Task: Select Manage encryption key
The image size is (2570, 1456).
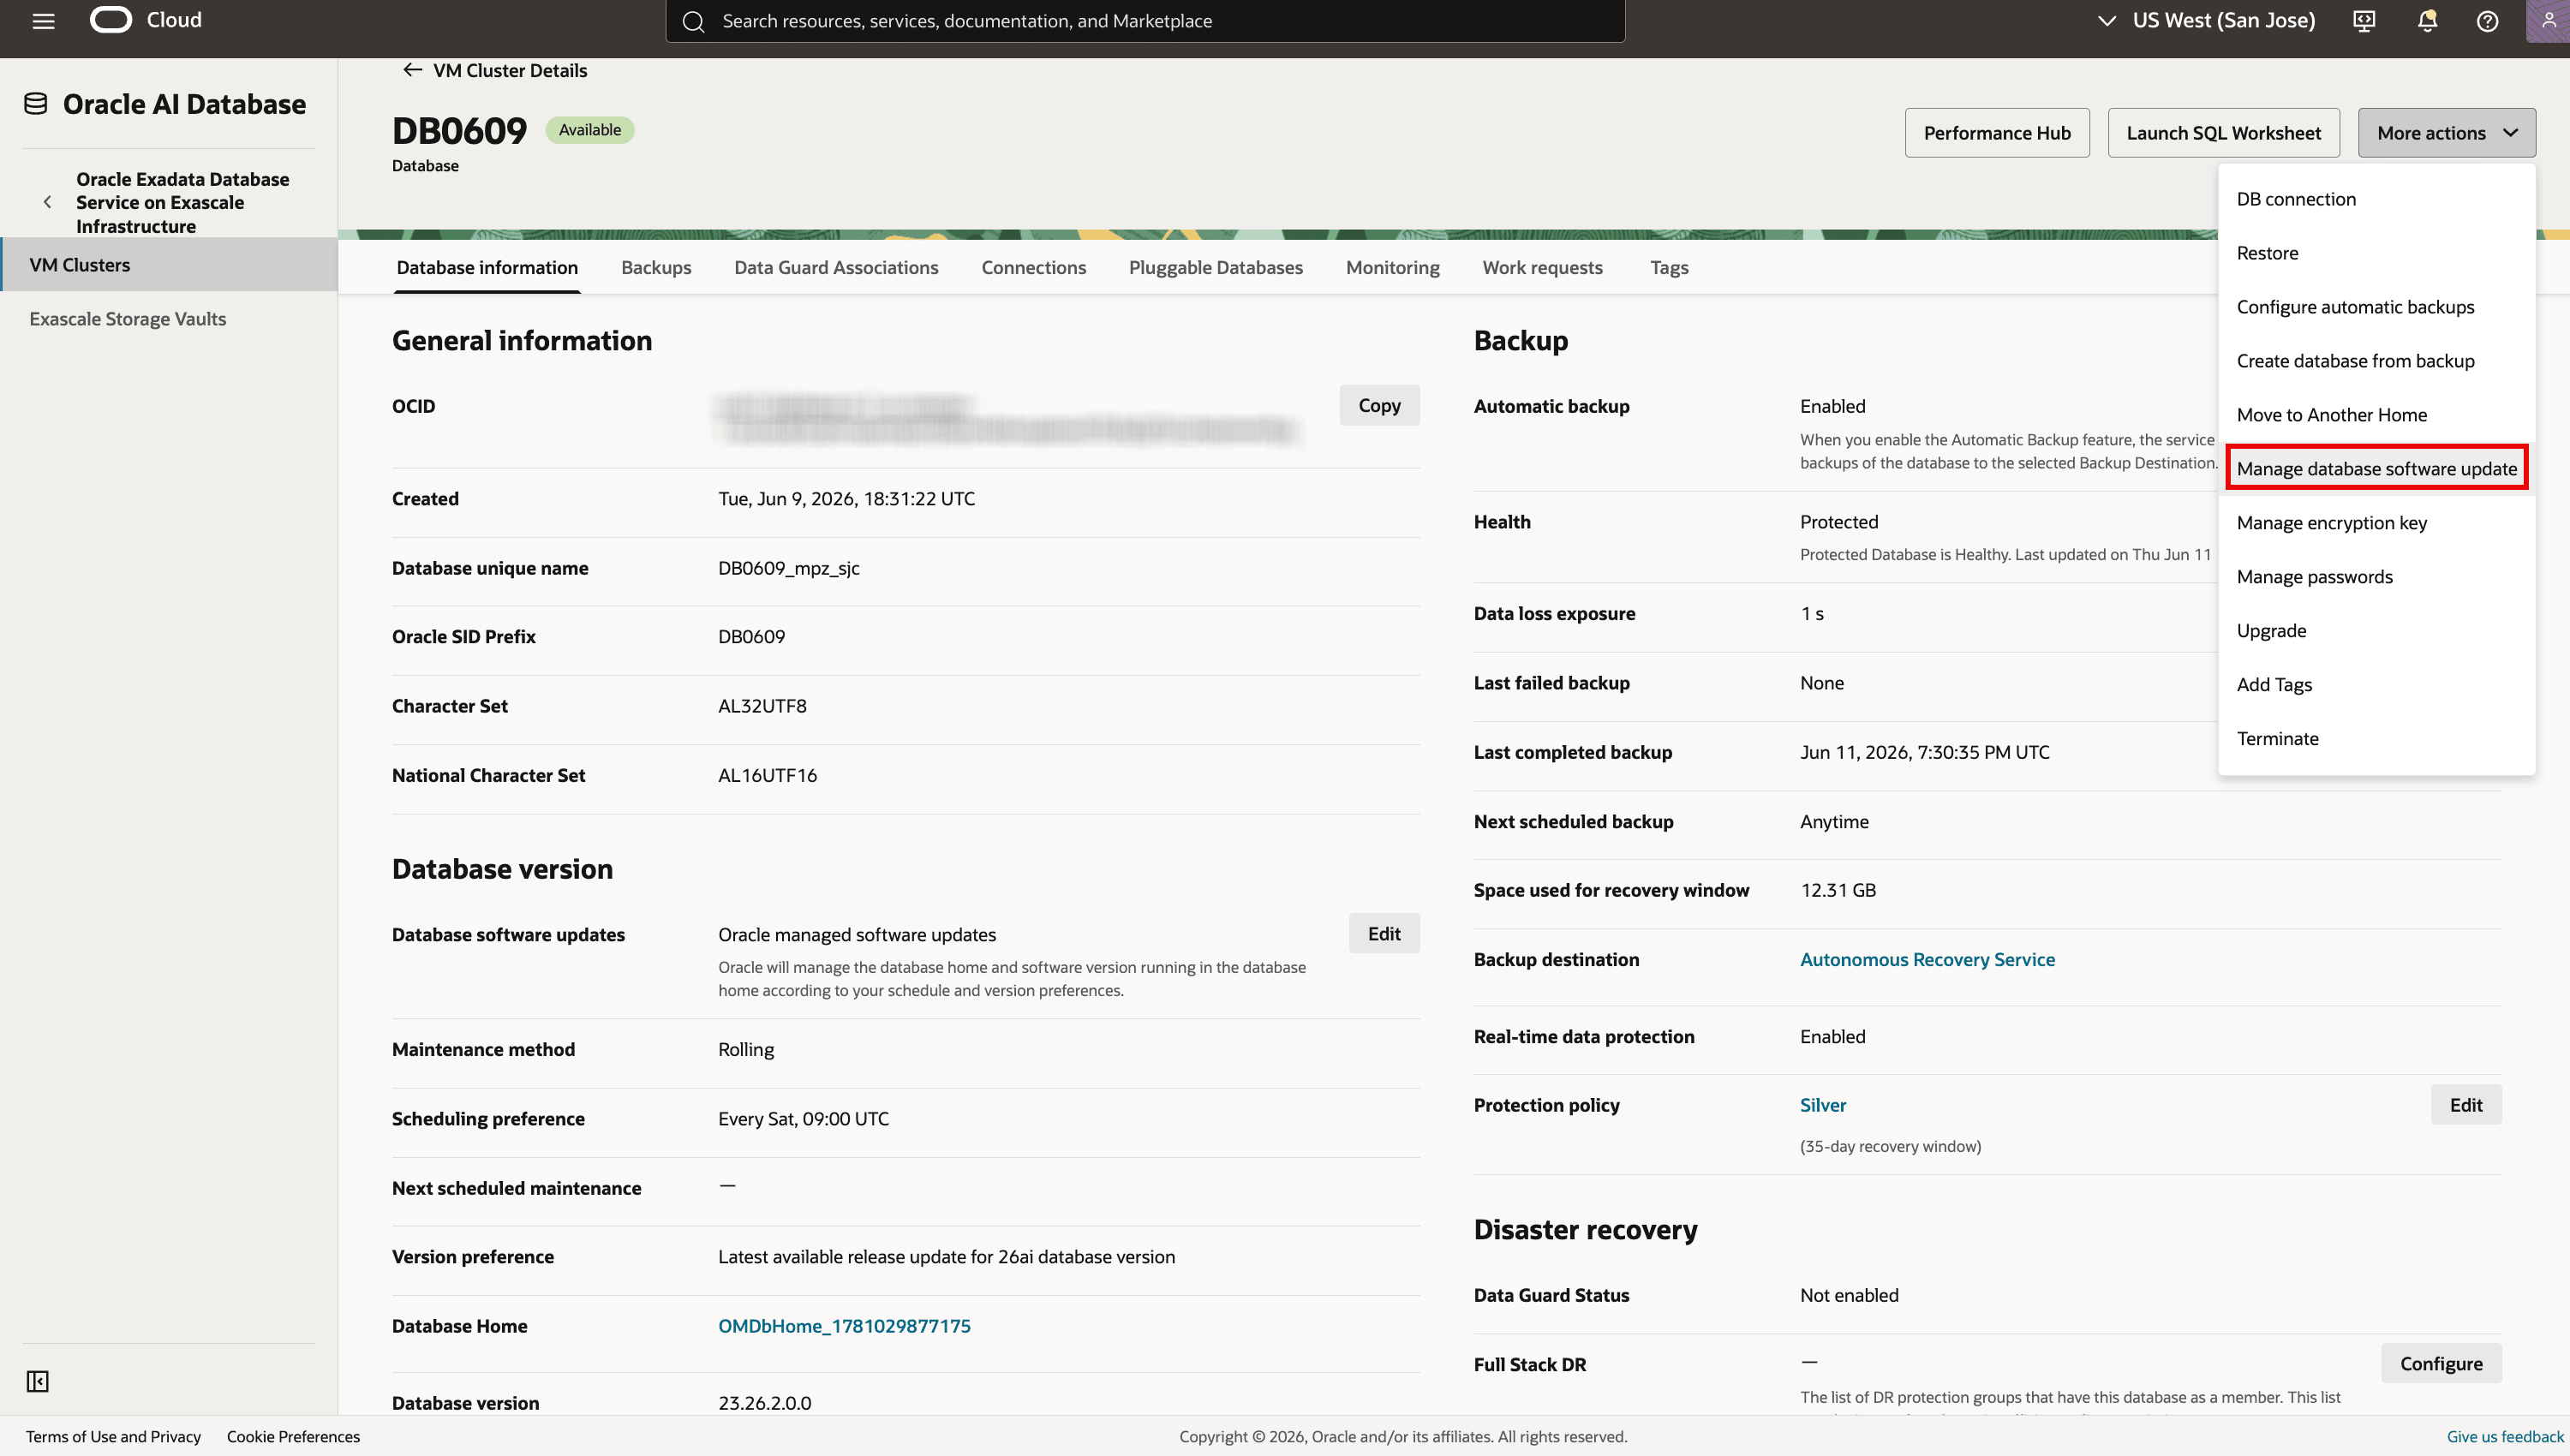Action: coord(2376,523)
